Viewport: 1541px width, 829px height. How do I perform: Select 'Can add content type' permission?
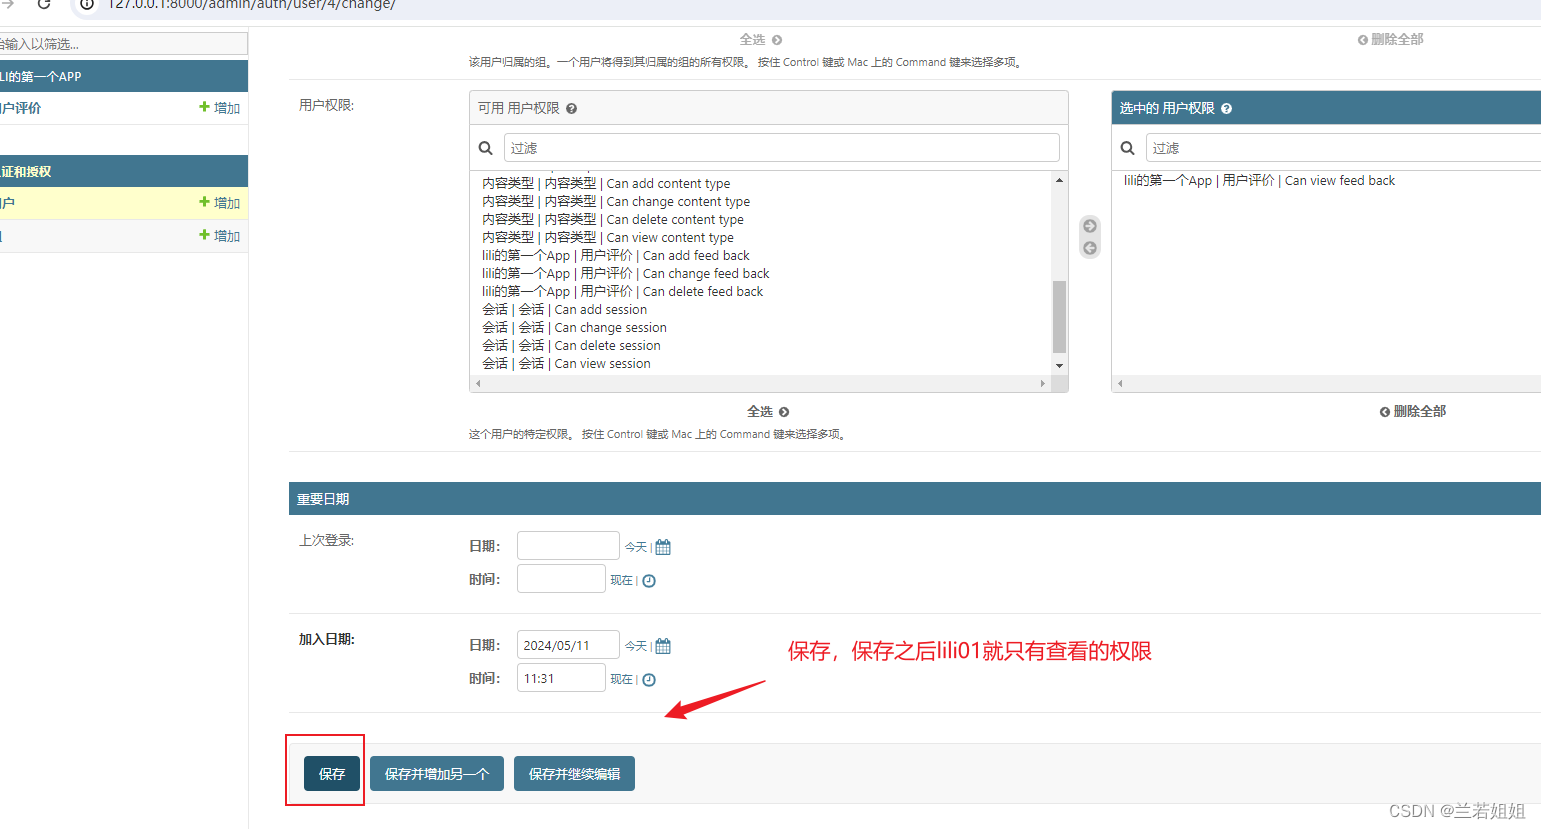click(x=606, y=184)
